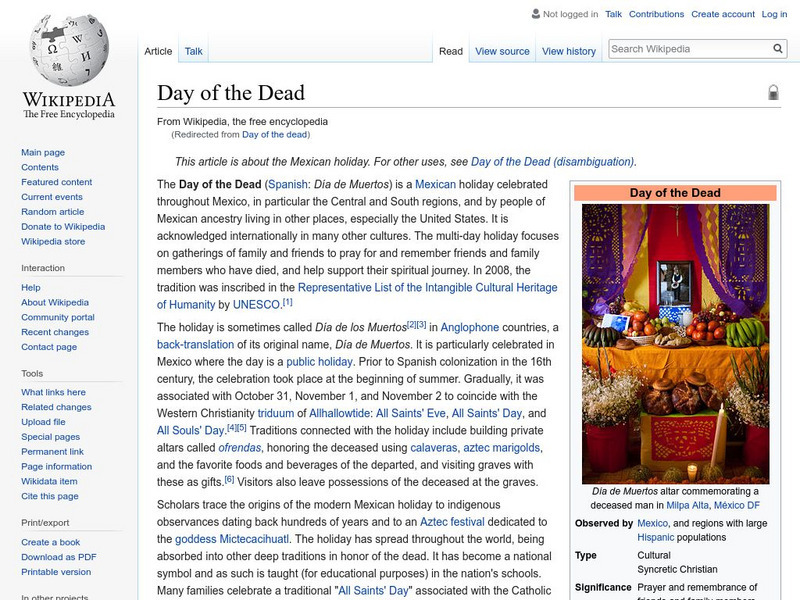Viewport: 800px width, 600px height.
Task: View Recent changes
Action: coord(55,332)
